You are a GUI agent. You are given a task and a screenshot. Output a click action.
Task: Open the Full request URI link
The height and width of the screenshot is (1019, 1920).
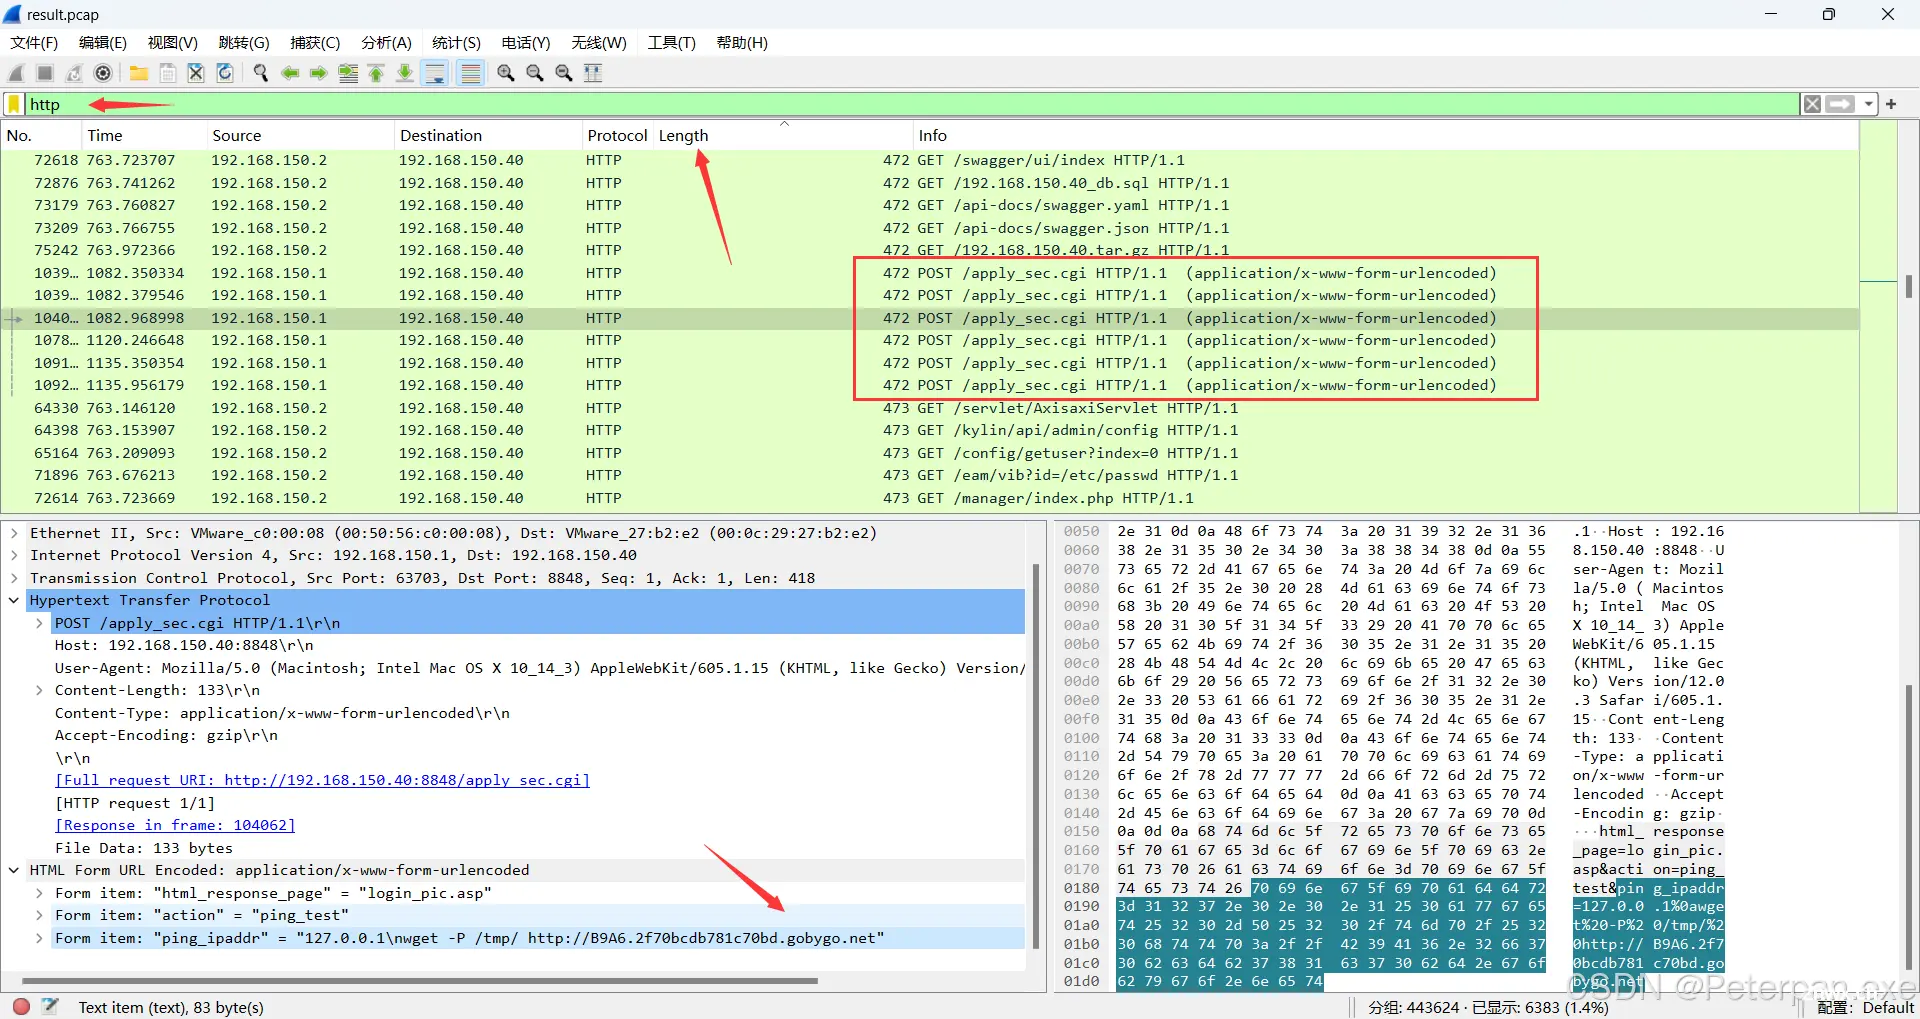coord(322,780)
